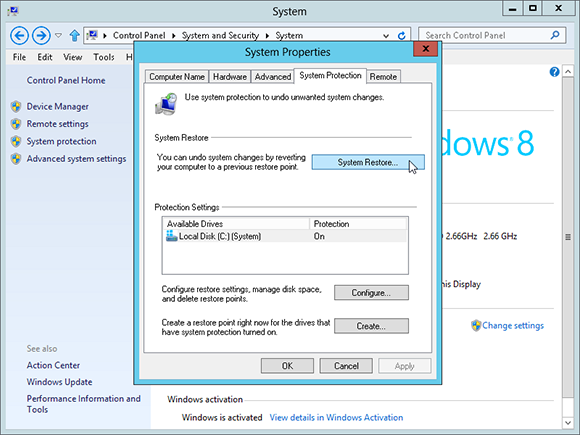Select Local Disk (C:) (System) row
The height and width of the screenshot is (435, 580).
point(285,236)
